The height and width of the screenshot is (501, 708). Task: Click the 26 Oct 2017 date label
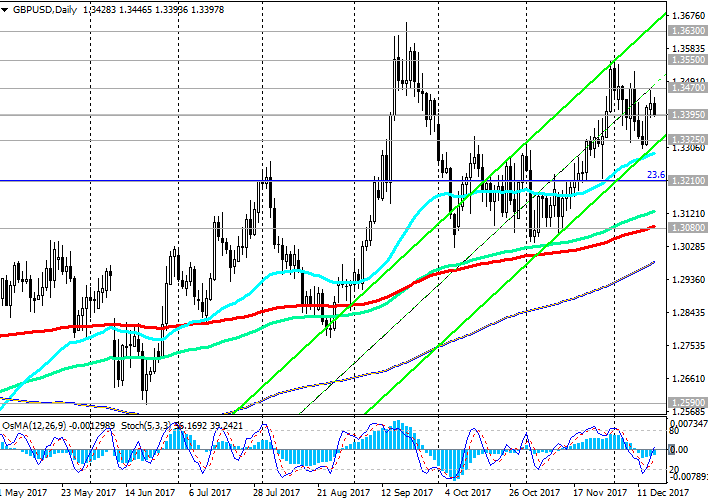[x=534, y=492]
